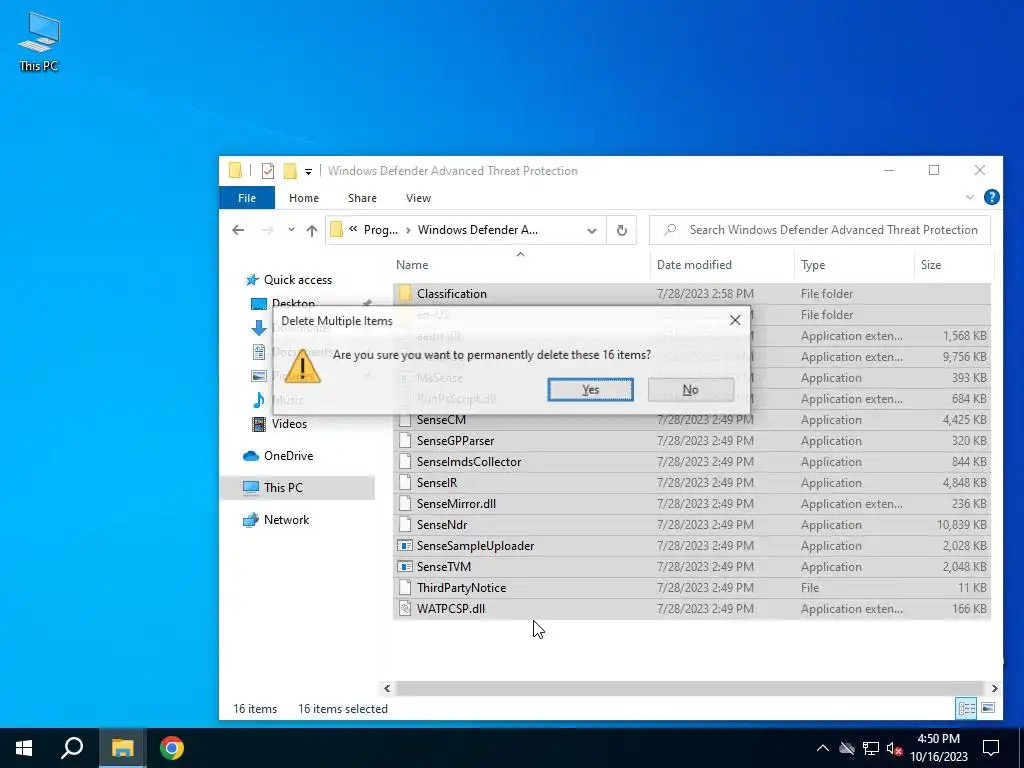Open taskbar search
This screenshot has width=1024, height=768.
tap(72, 748)
